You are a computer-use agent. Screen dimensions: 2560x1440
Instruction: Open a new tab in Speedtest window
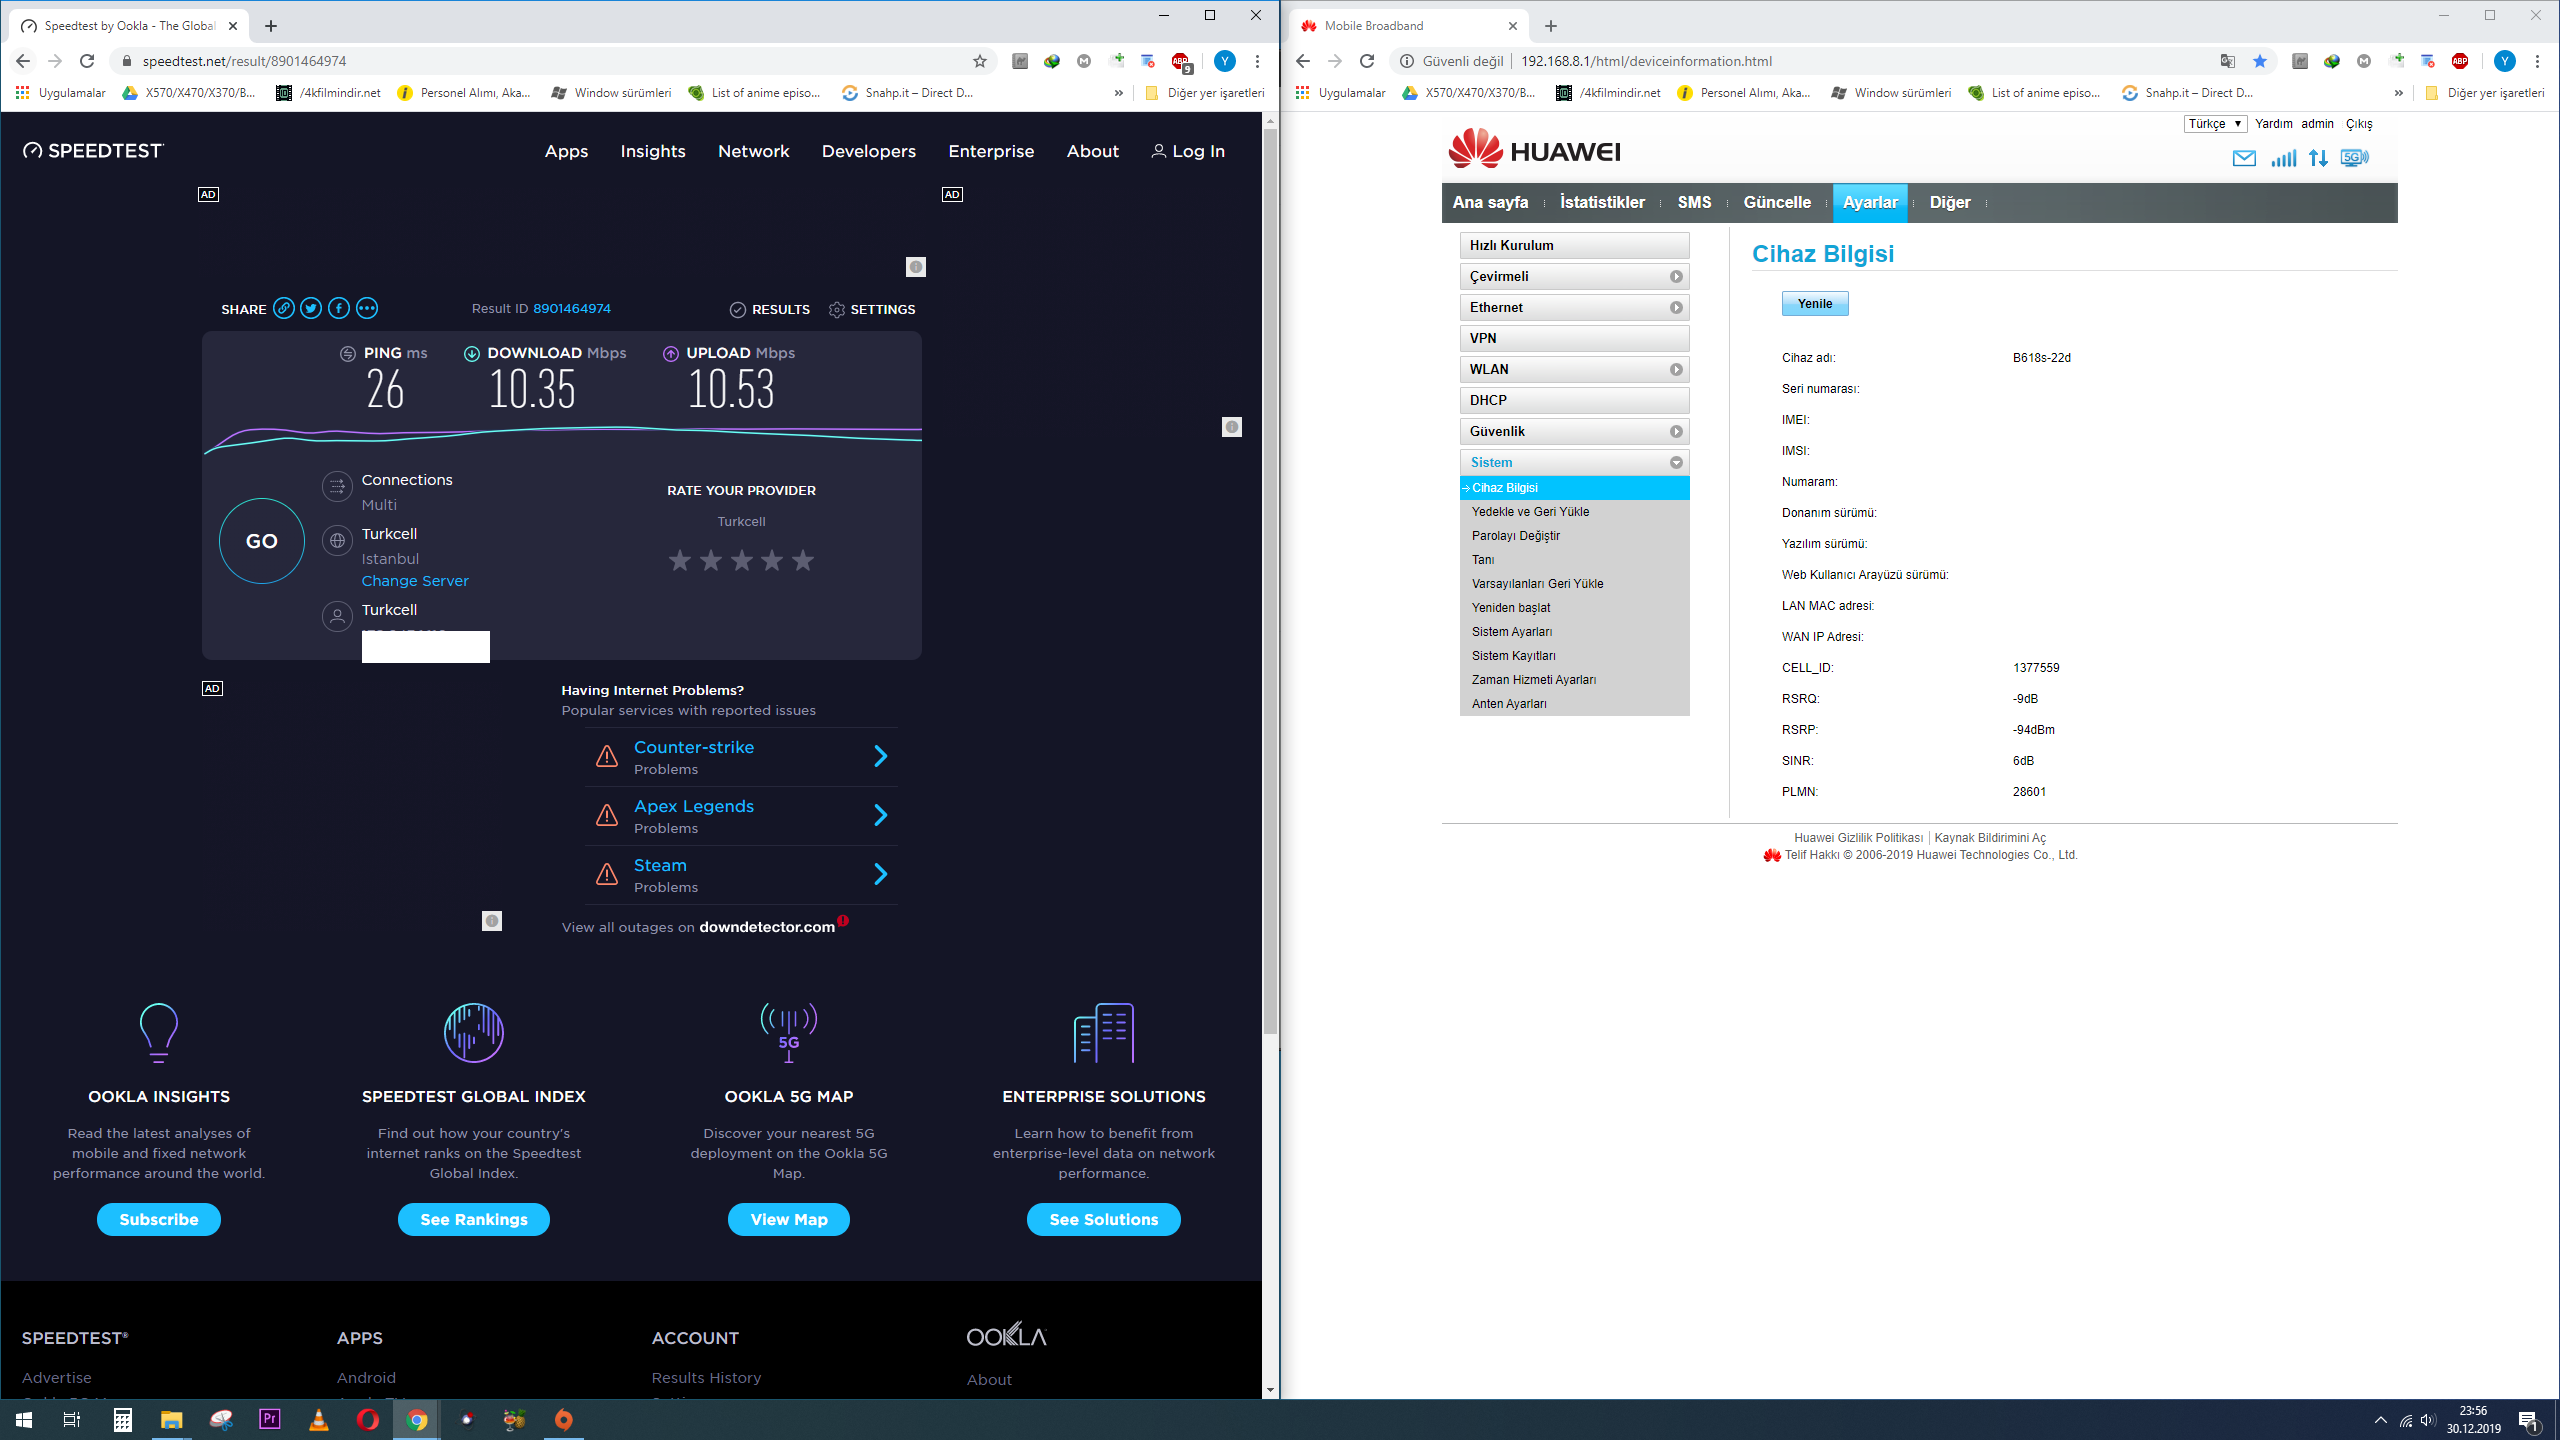click(271, 26)
